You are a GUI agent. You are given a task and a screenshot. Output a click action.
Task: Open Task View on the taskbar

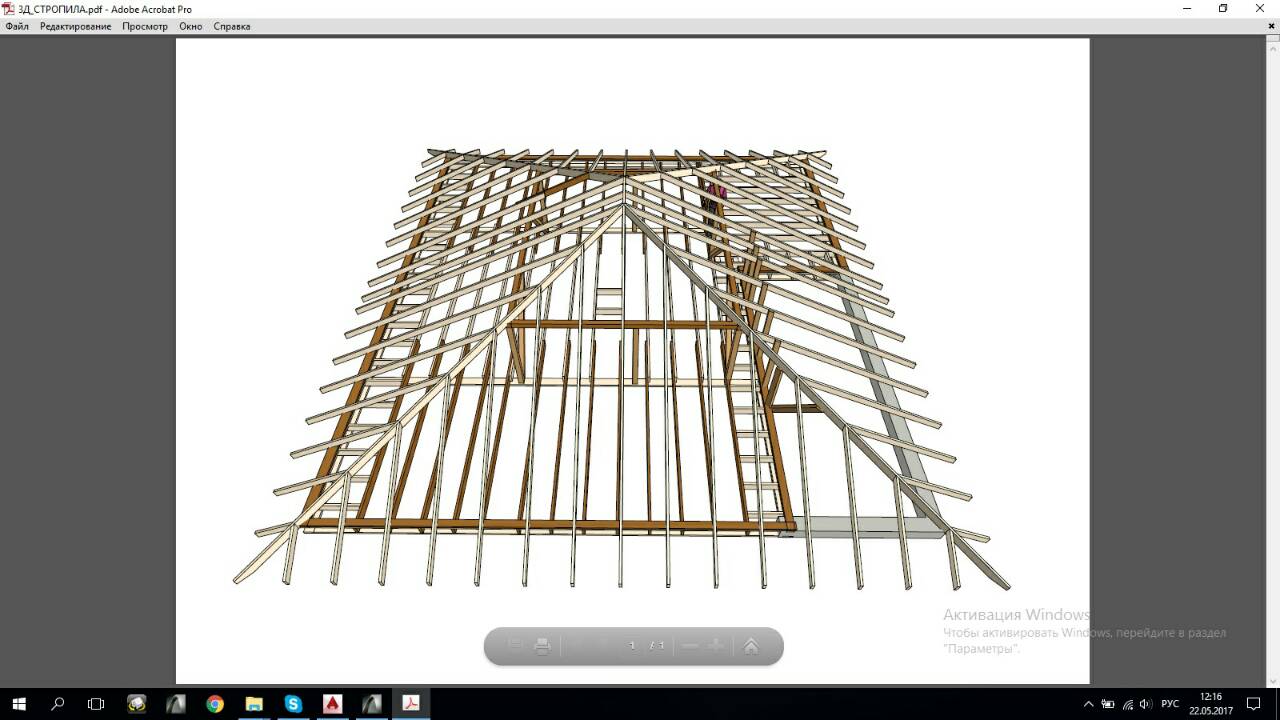(x=96, y=704)
